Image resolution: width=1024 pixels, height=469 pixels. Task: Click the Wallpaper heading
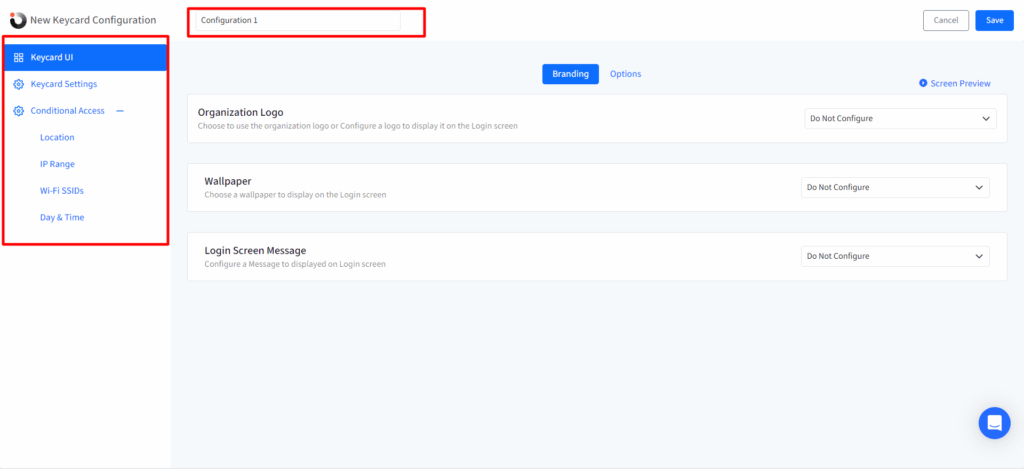pos(228,181)
